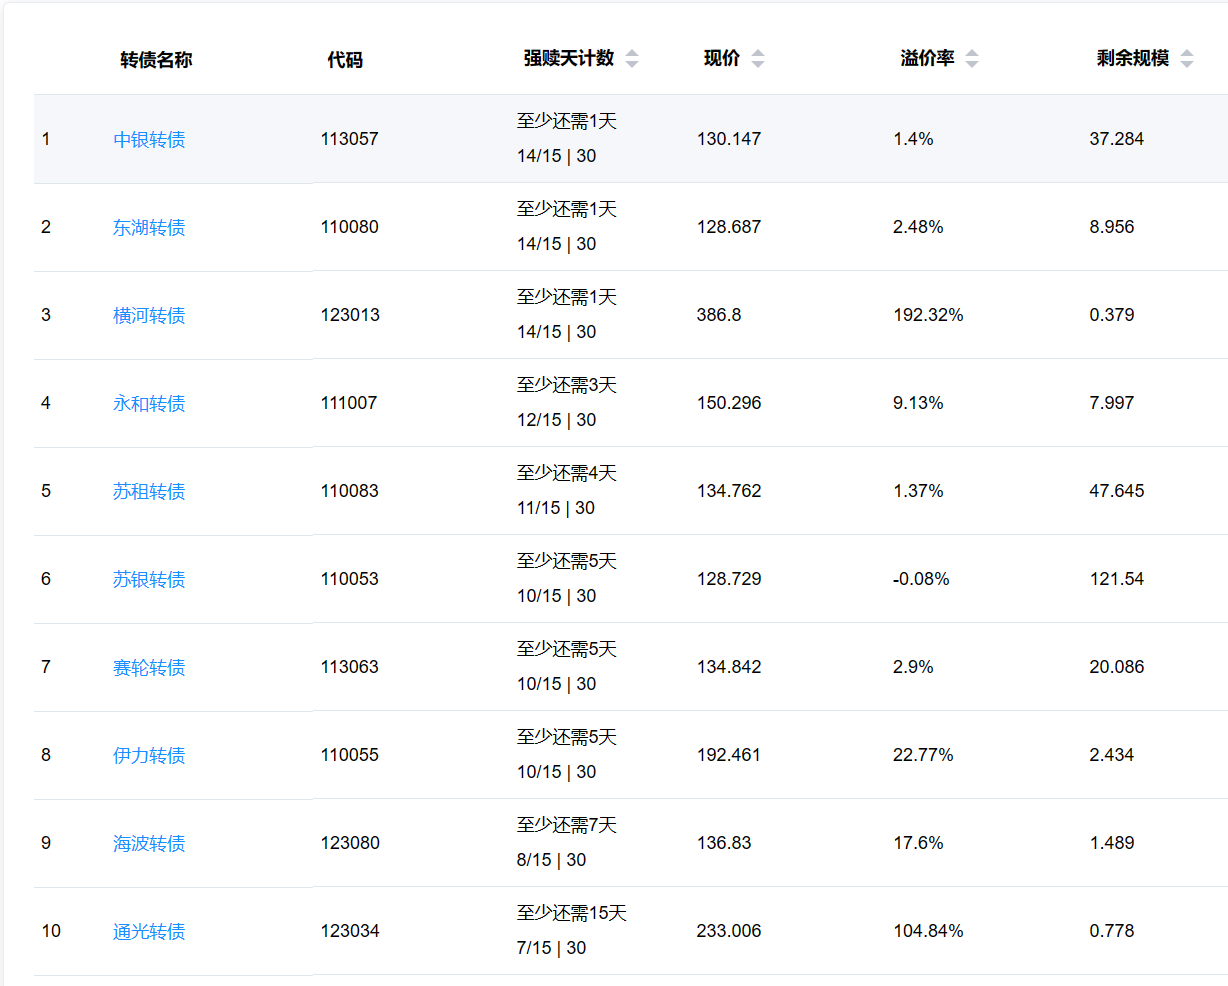The width and height of the screenshot is (1228, 986).
Task: Click the 伊力转债 link
Action: 149,756
